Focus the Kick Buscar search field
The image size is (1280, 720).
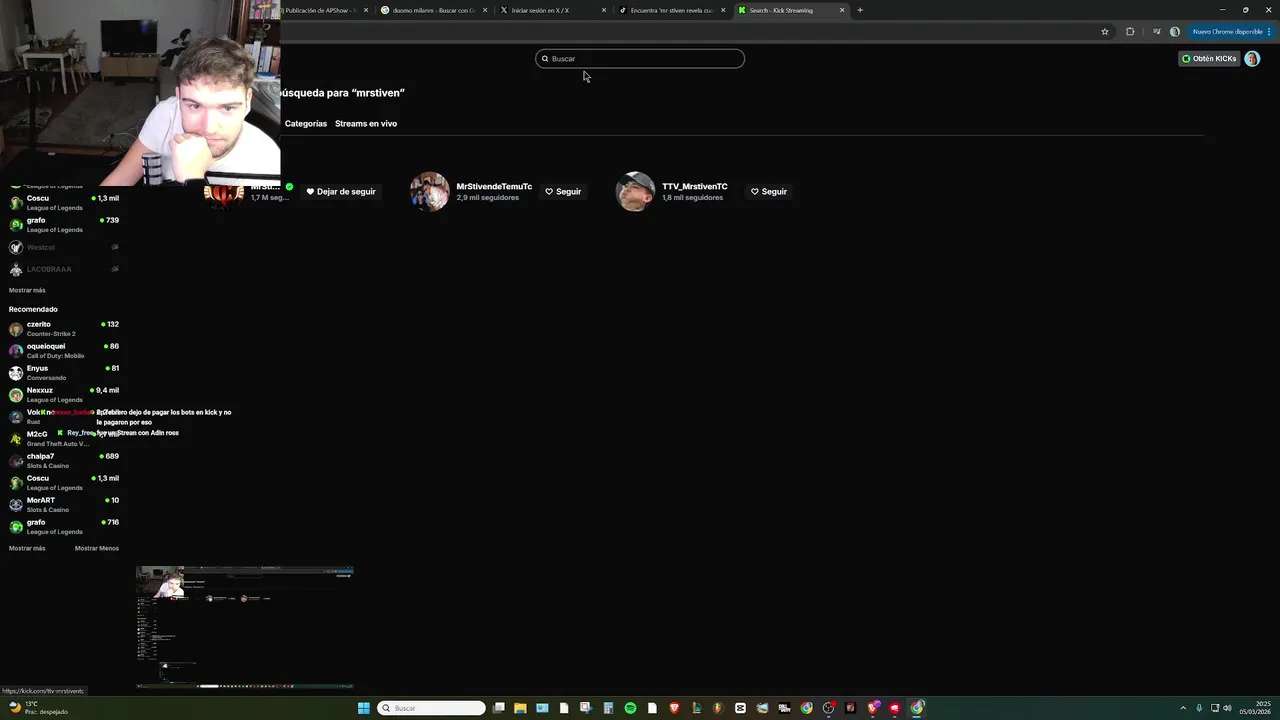pos(640,59)
